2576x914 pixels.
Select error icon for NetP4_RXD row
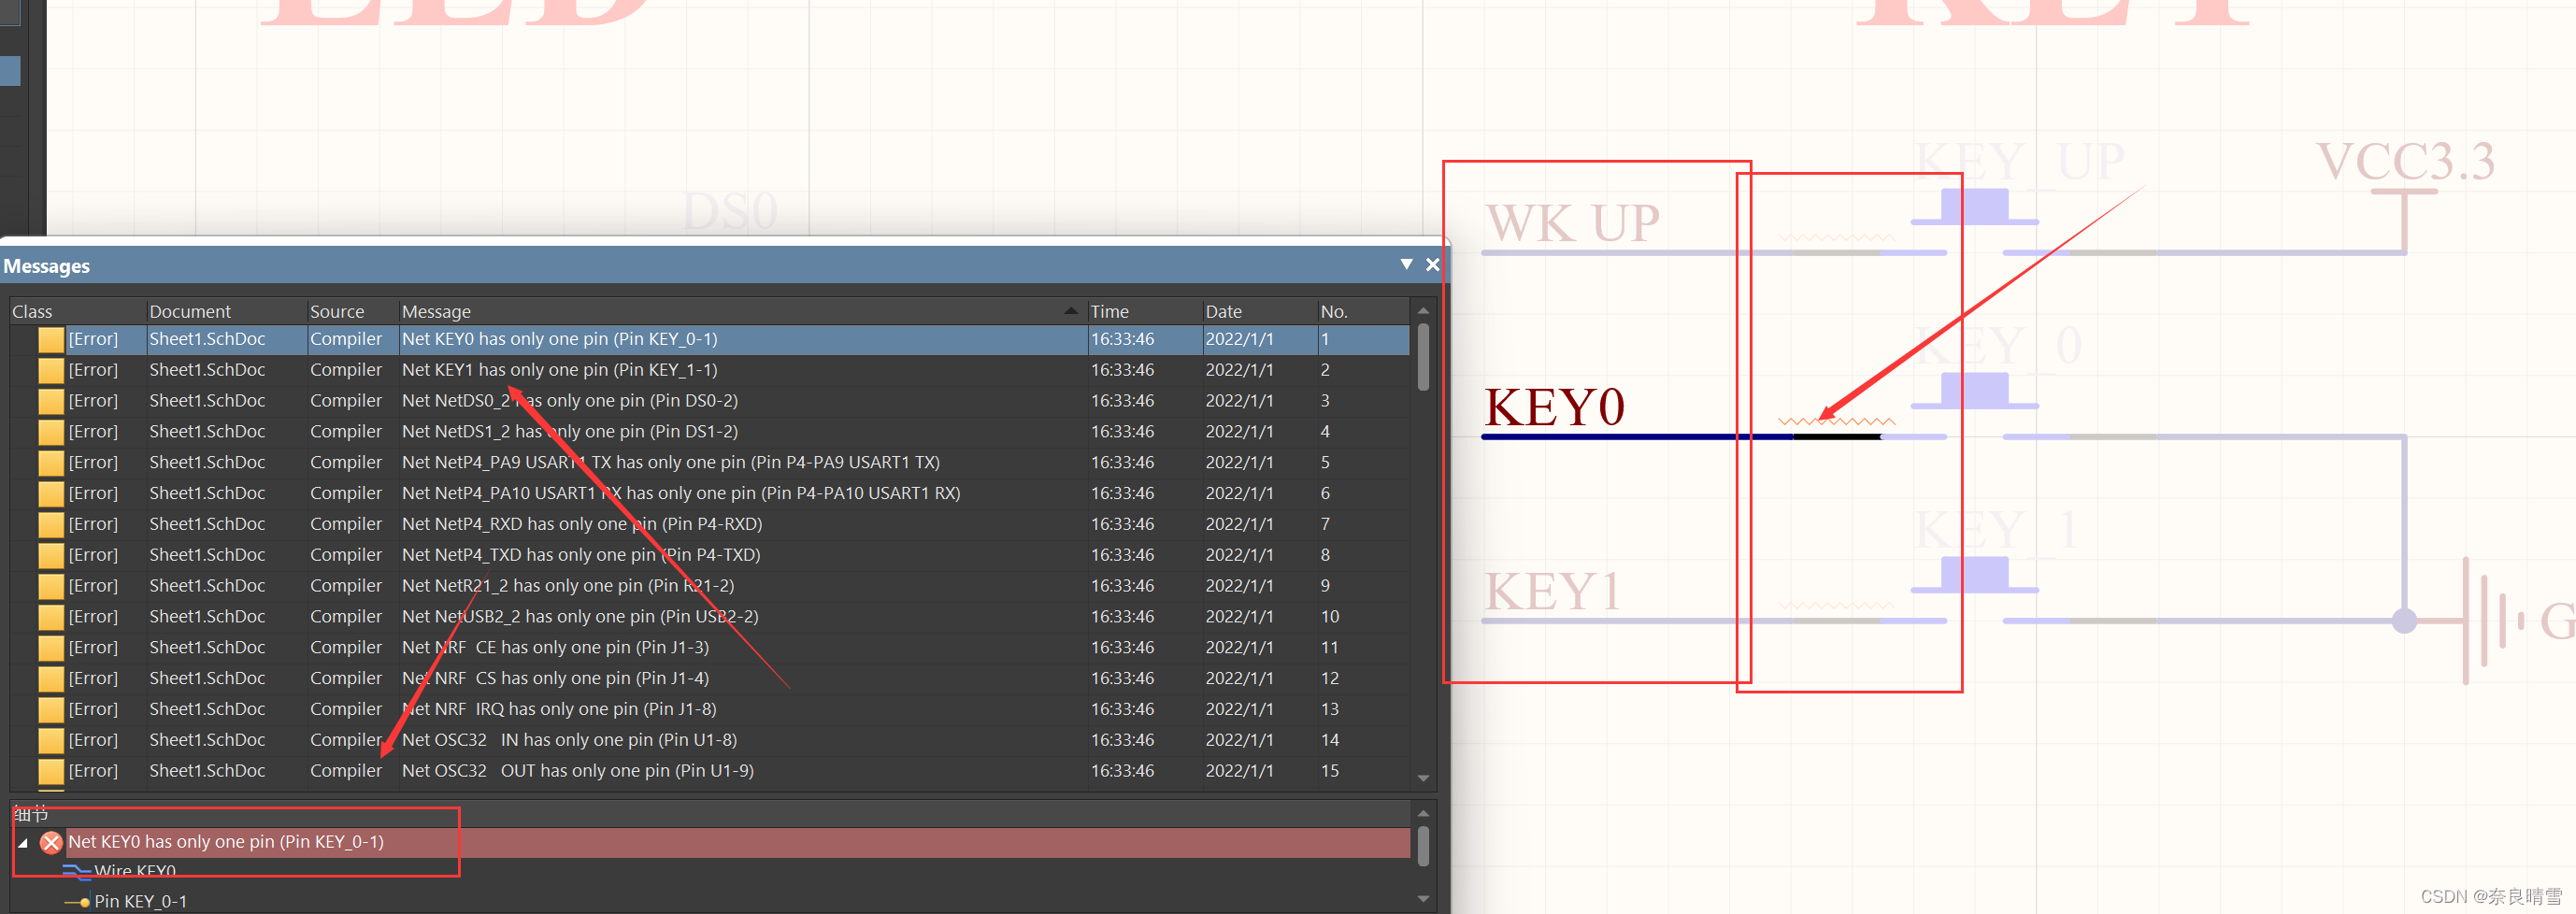click(x=51, y=525)
